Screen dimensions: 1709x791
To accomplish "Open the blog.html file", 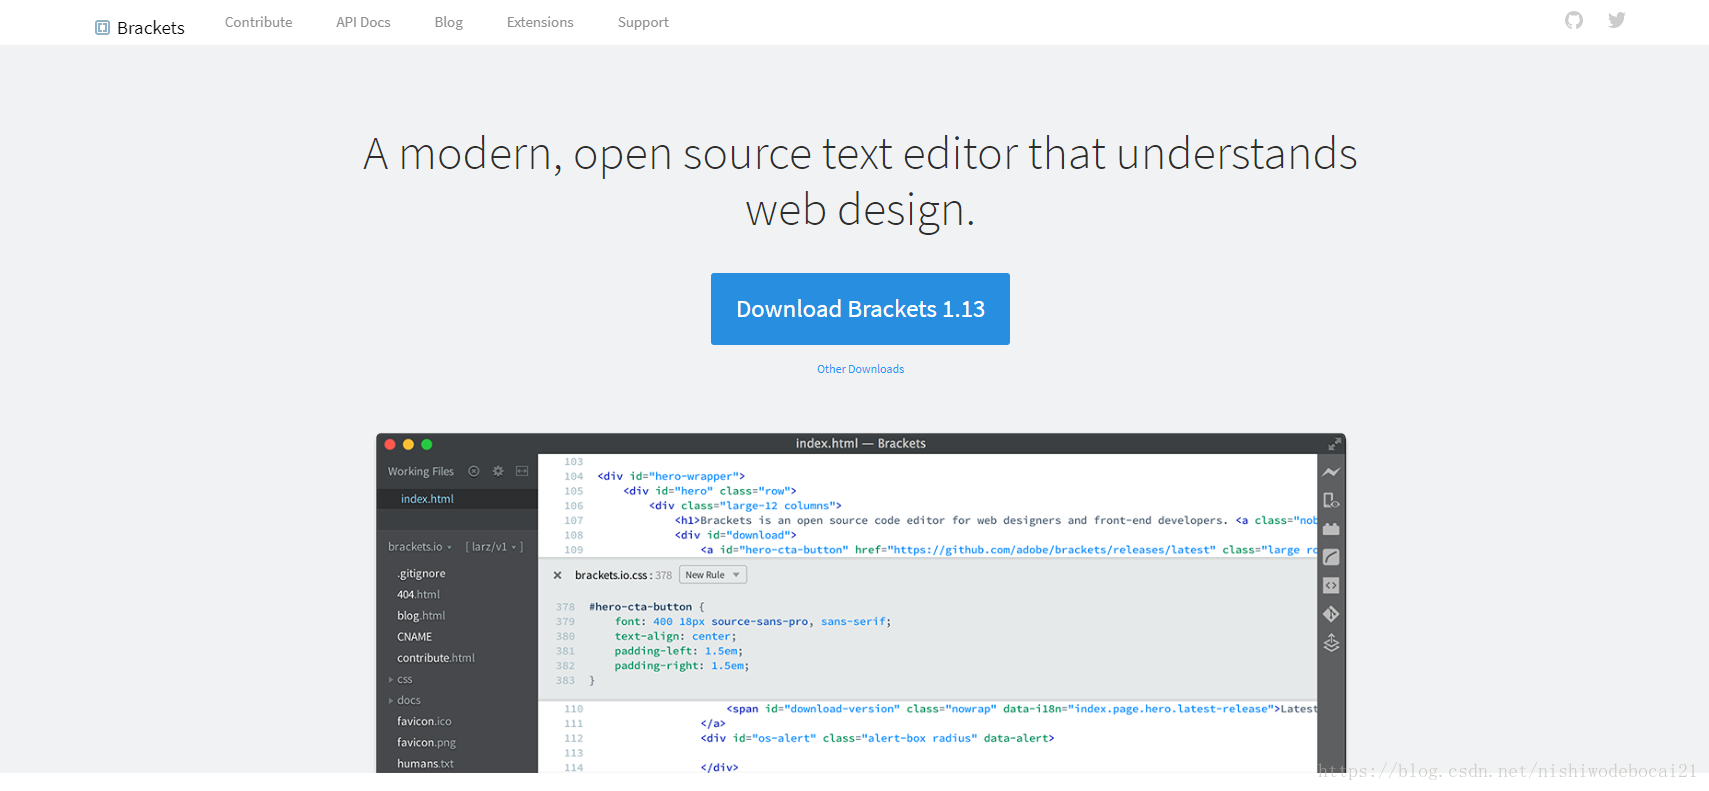I will [x=421, y=616].
